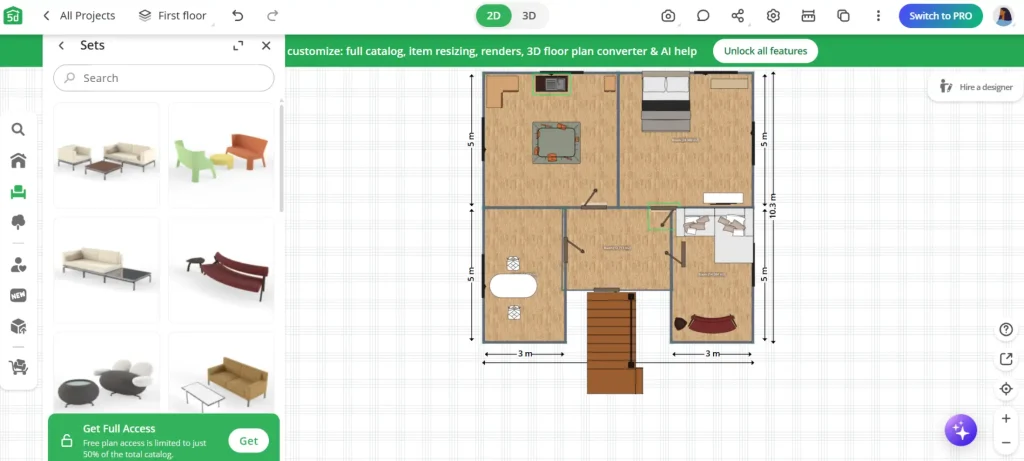Image resolution: width=1024 pixels, height=461 pixels.
Task: Select the furniture sofa category icon
Action: [18, 192]
